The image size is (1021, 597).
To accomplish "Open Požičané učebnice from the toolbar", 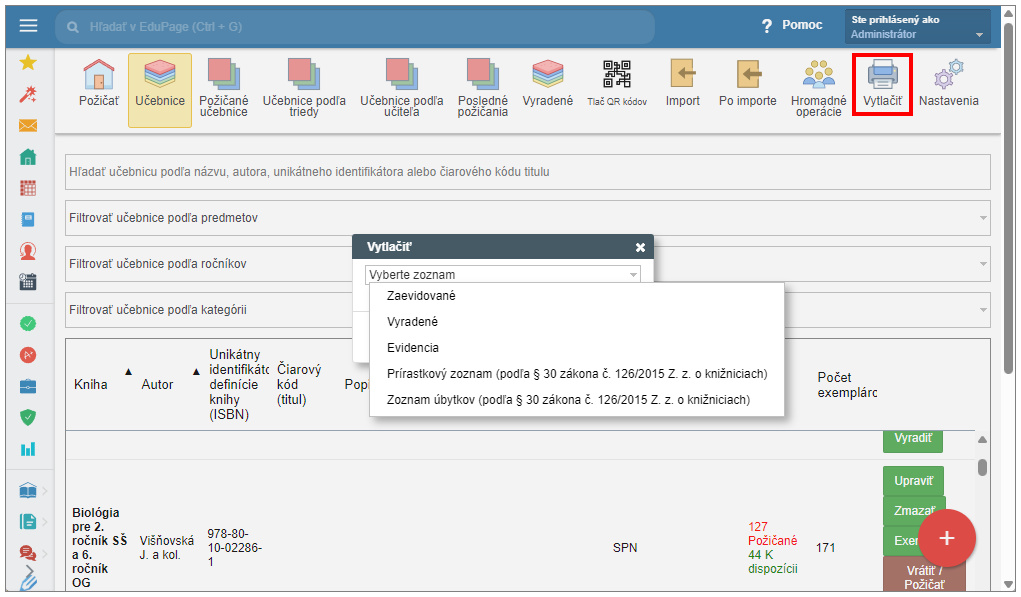I will coord(223,76).
